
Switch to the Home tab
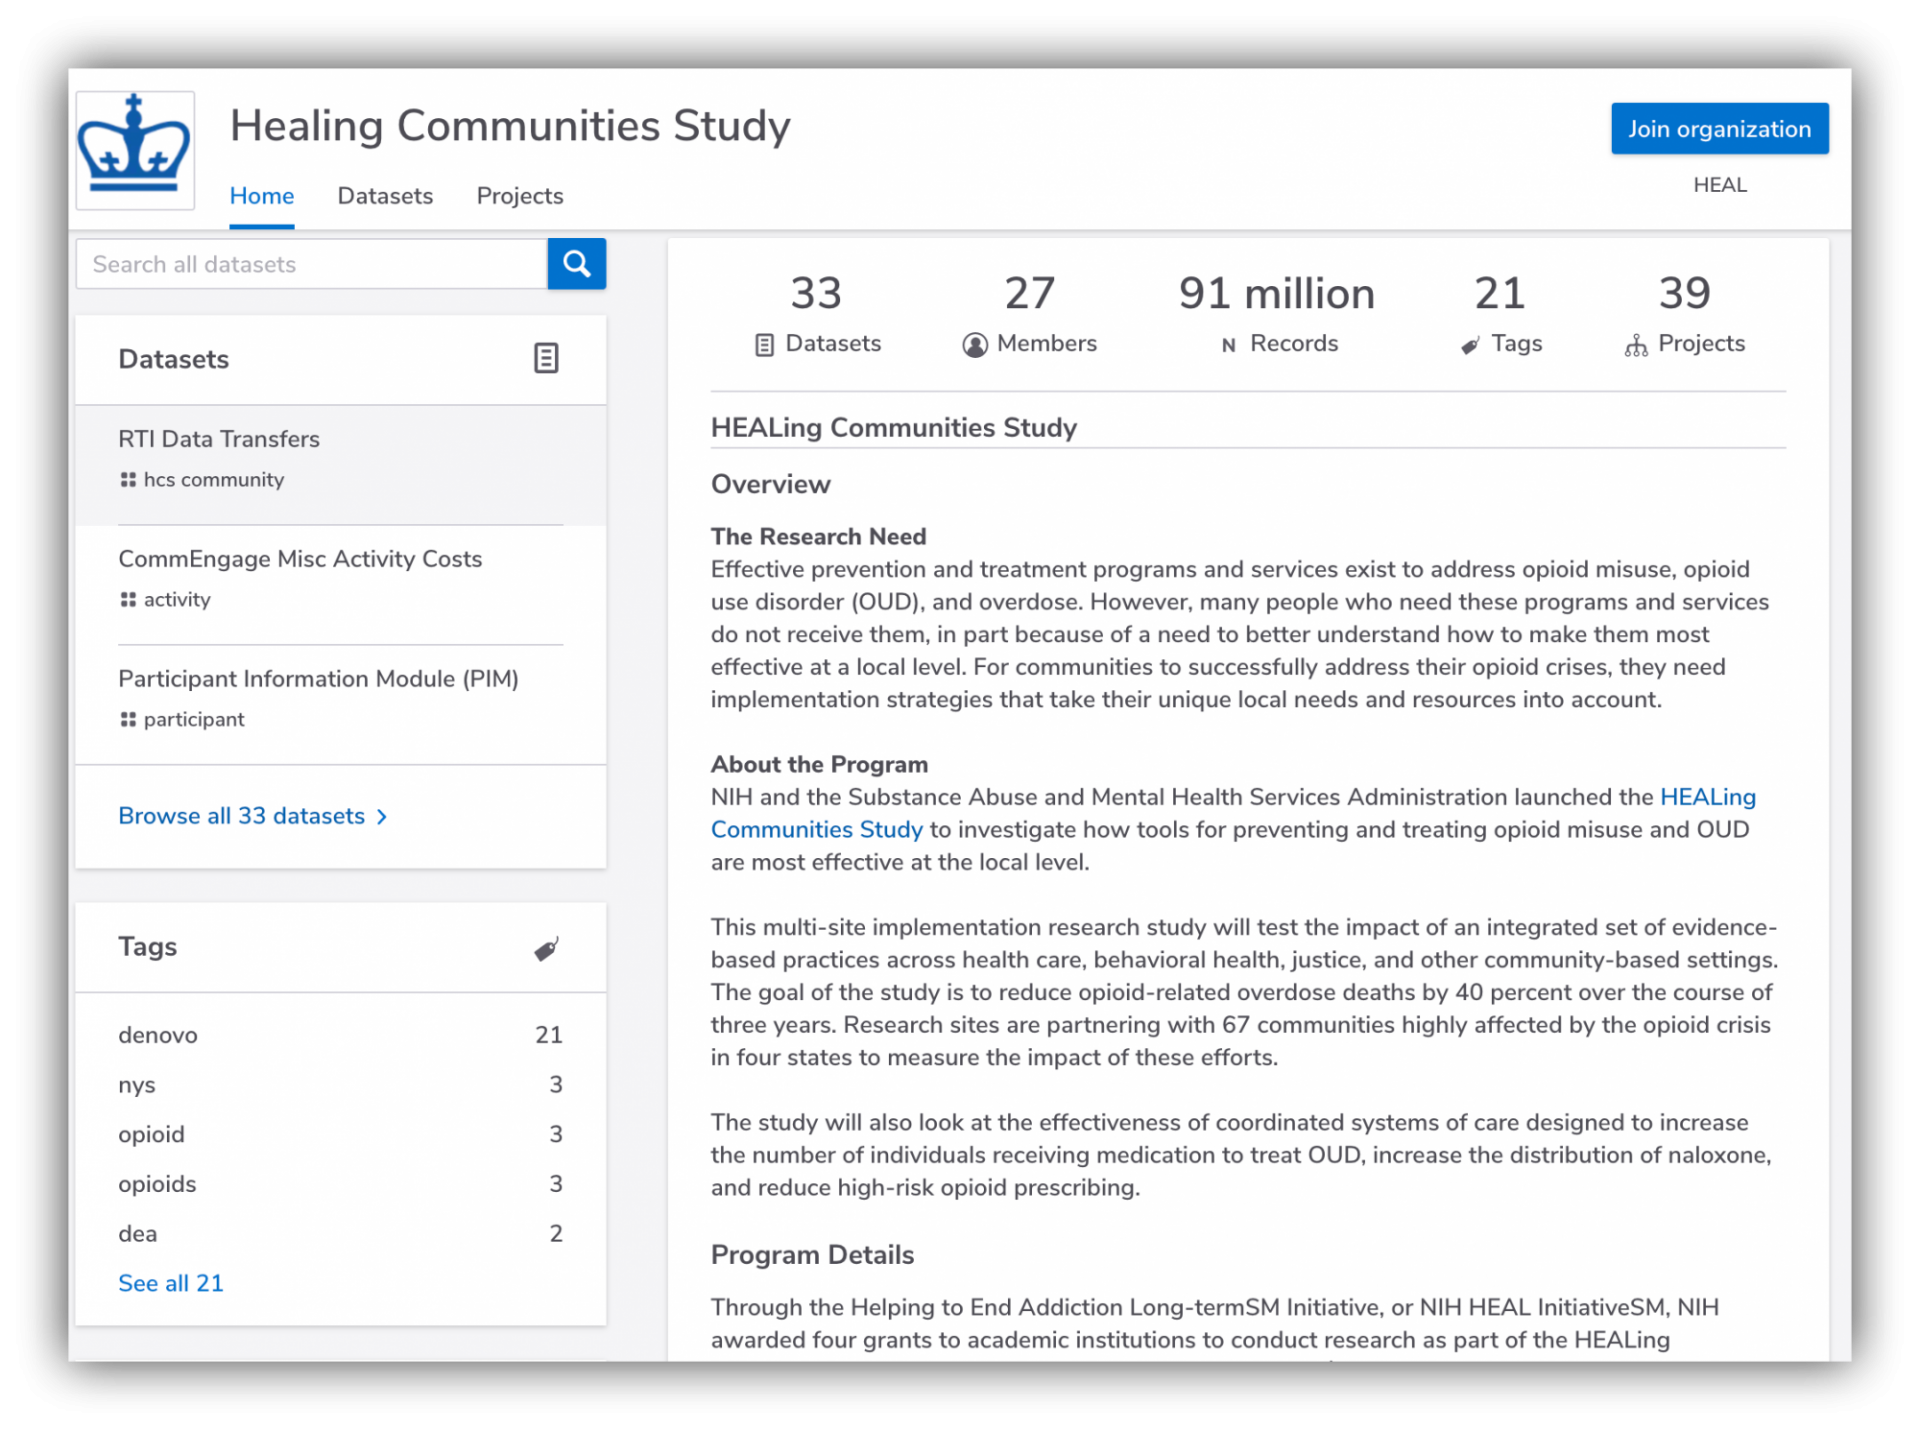262,196
